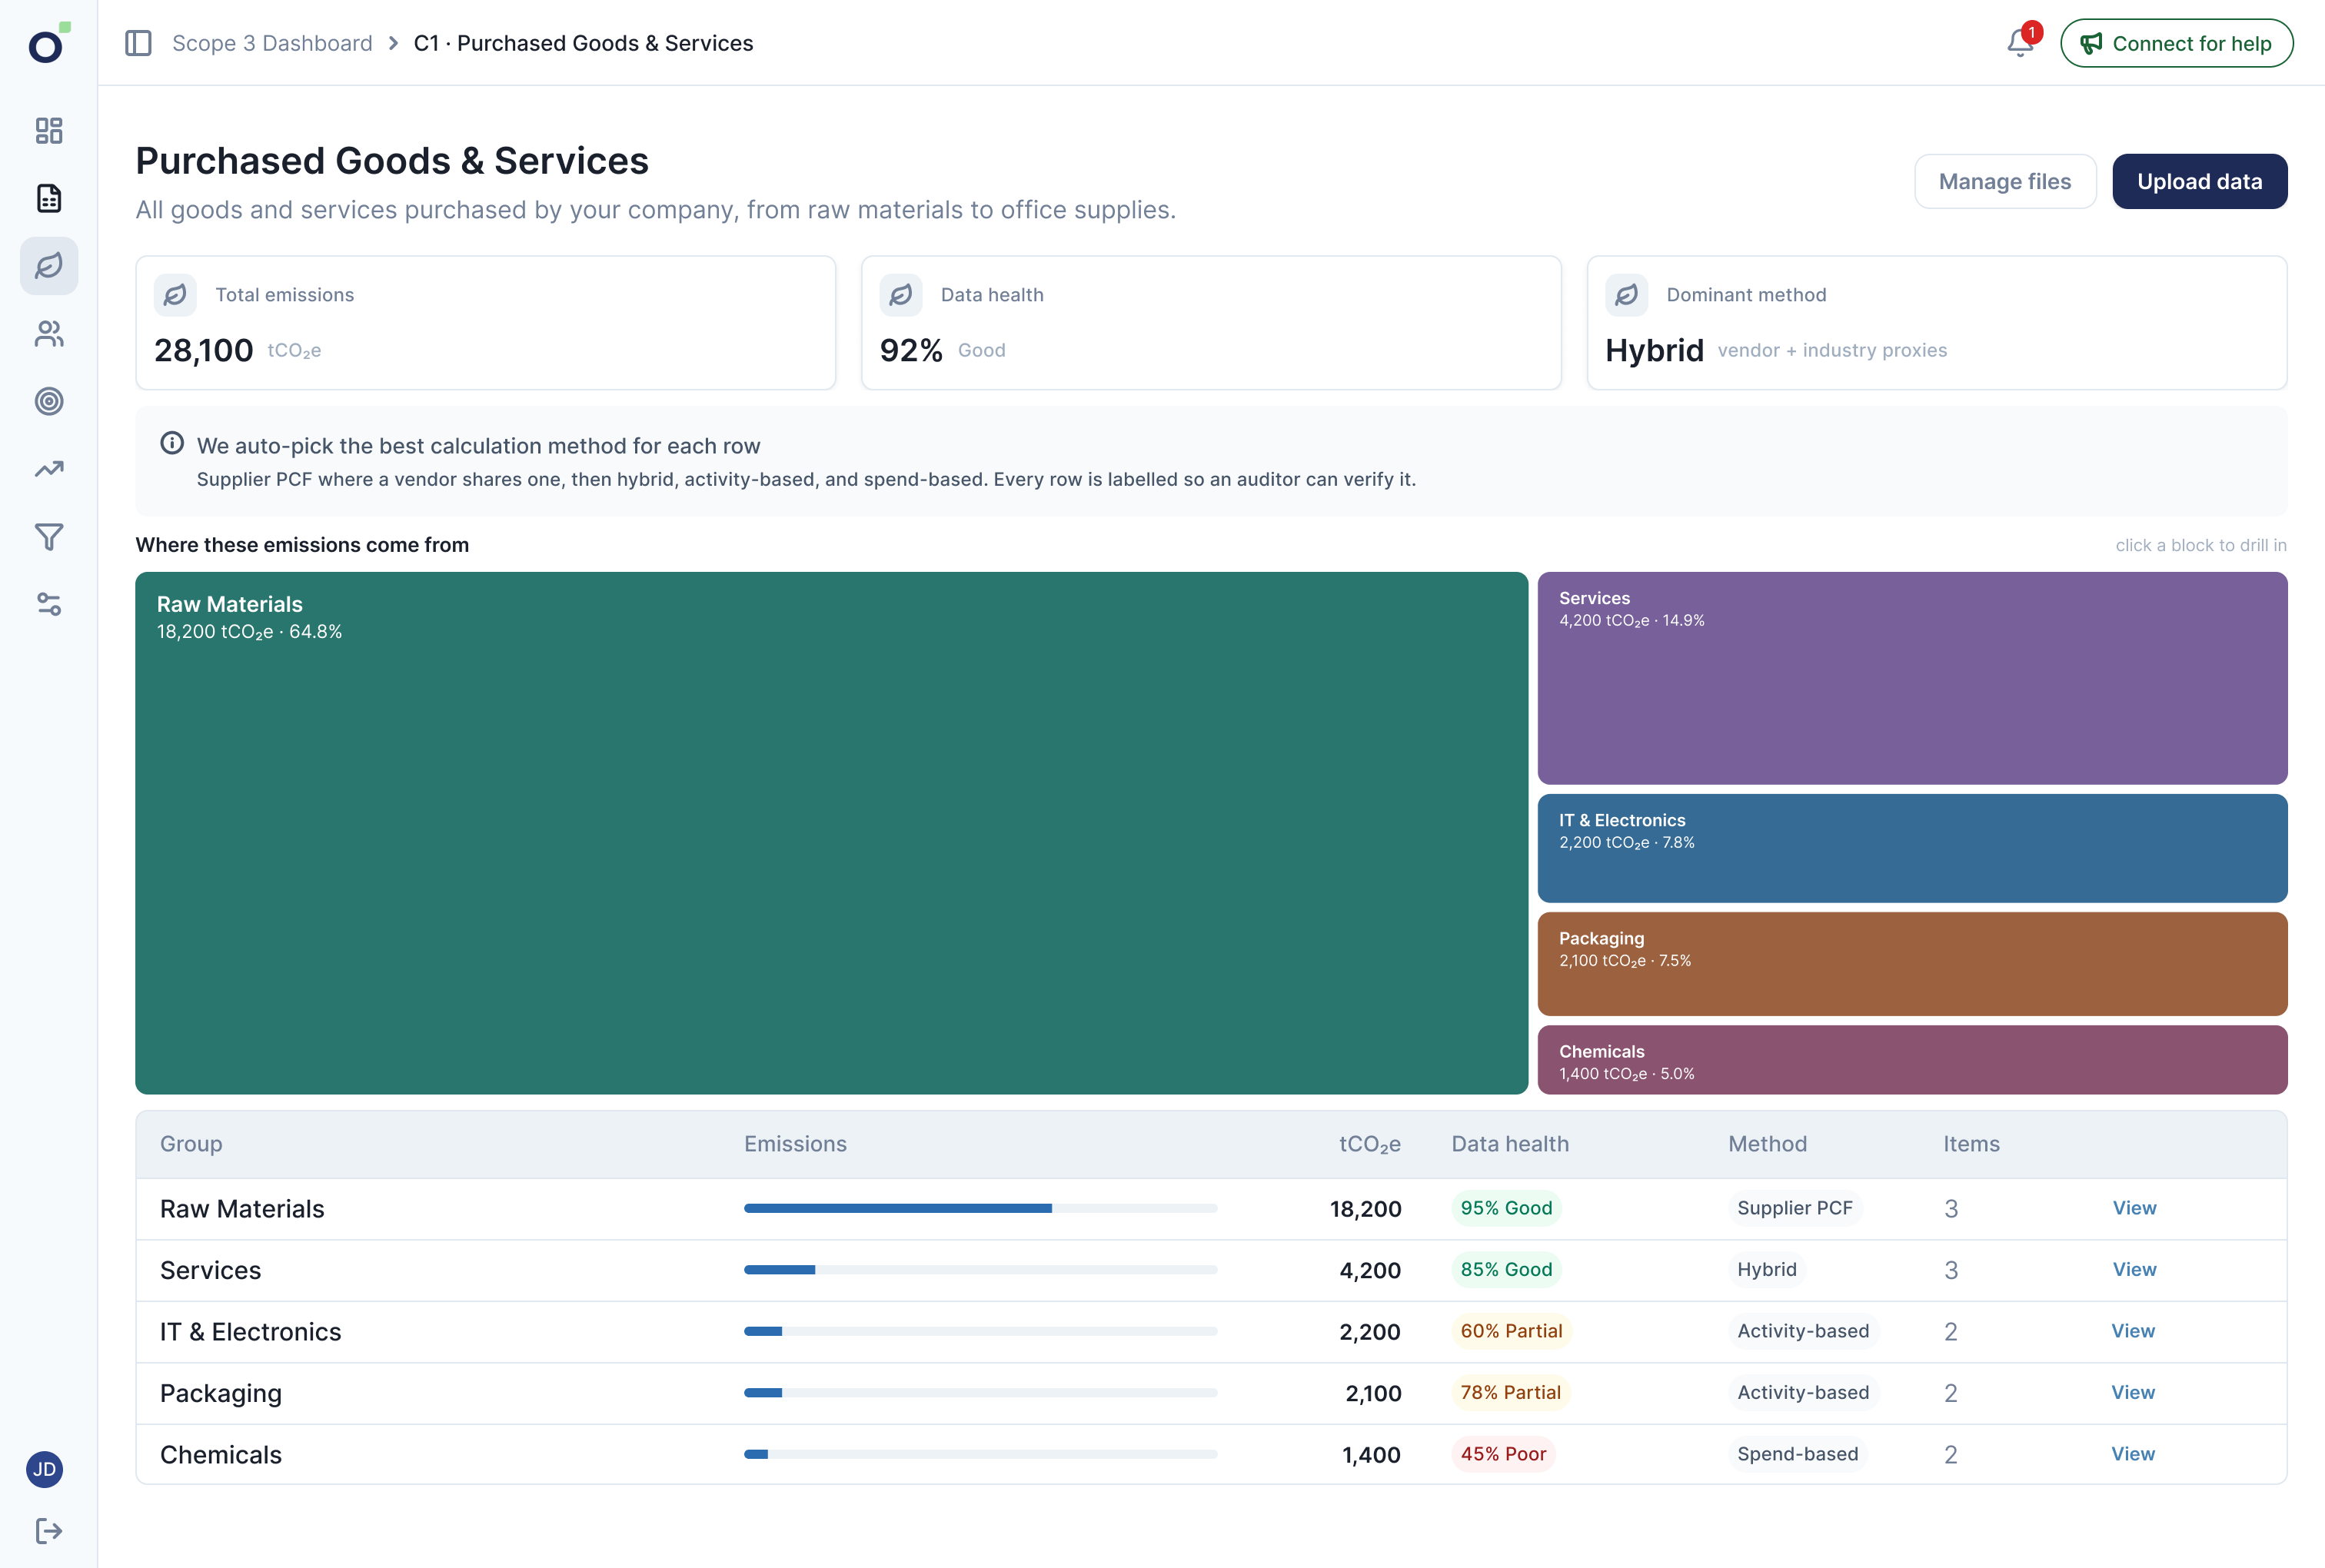
Task: Toggle the sidebar panel icon
Action: tap(138, 43)
